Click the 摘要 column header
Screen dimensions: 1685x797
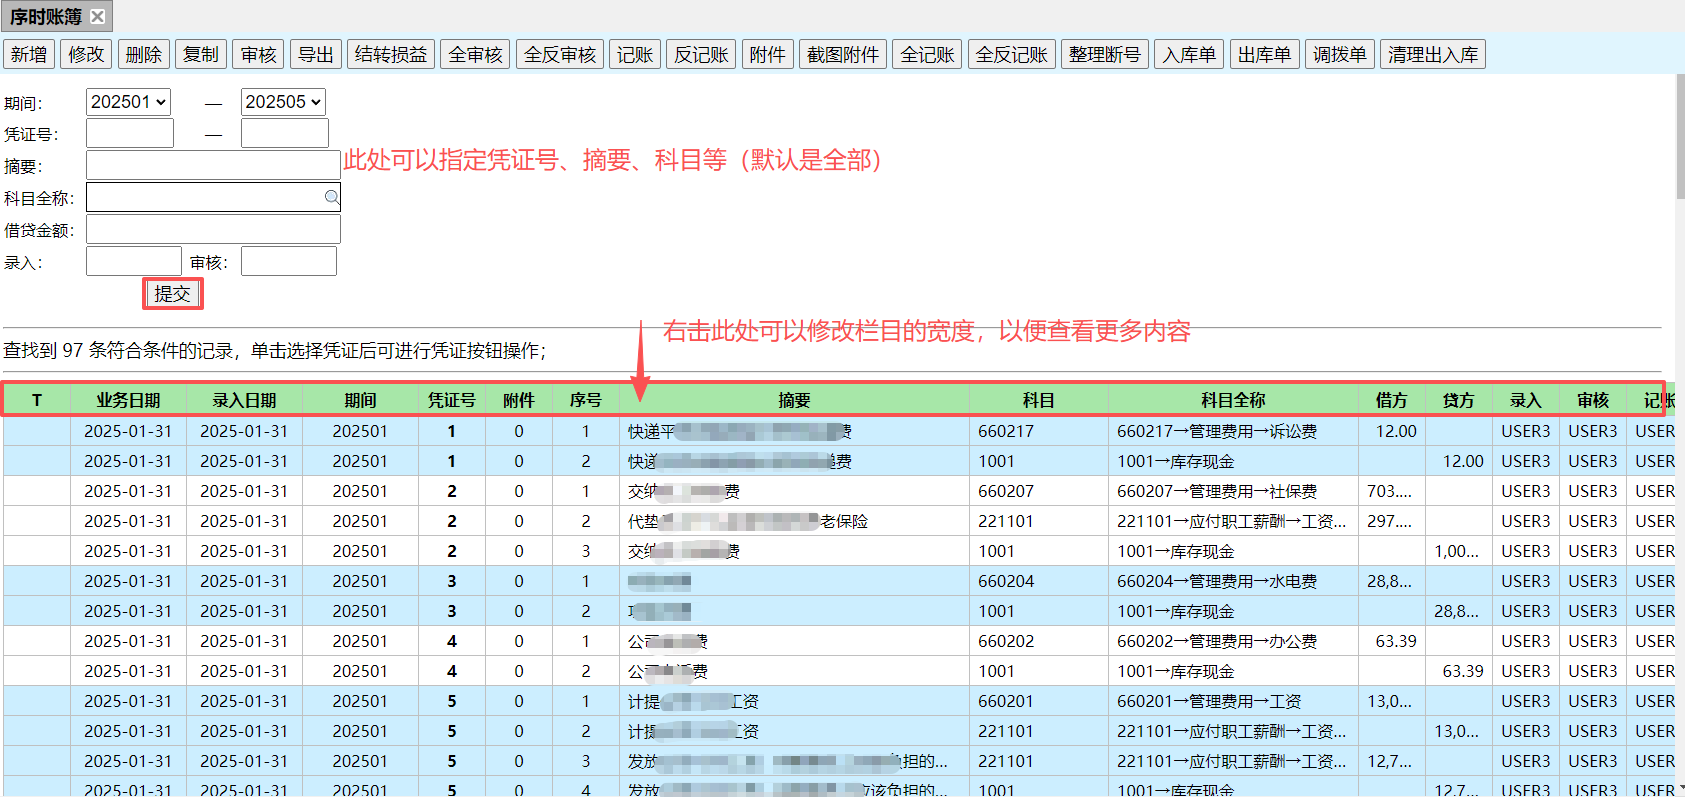click(794, 400)
